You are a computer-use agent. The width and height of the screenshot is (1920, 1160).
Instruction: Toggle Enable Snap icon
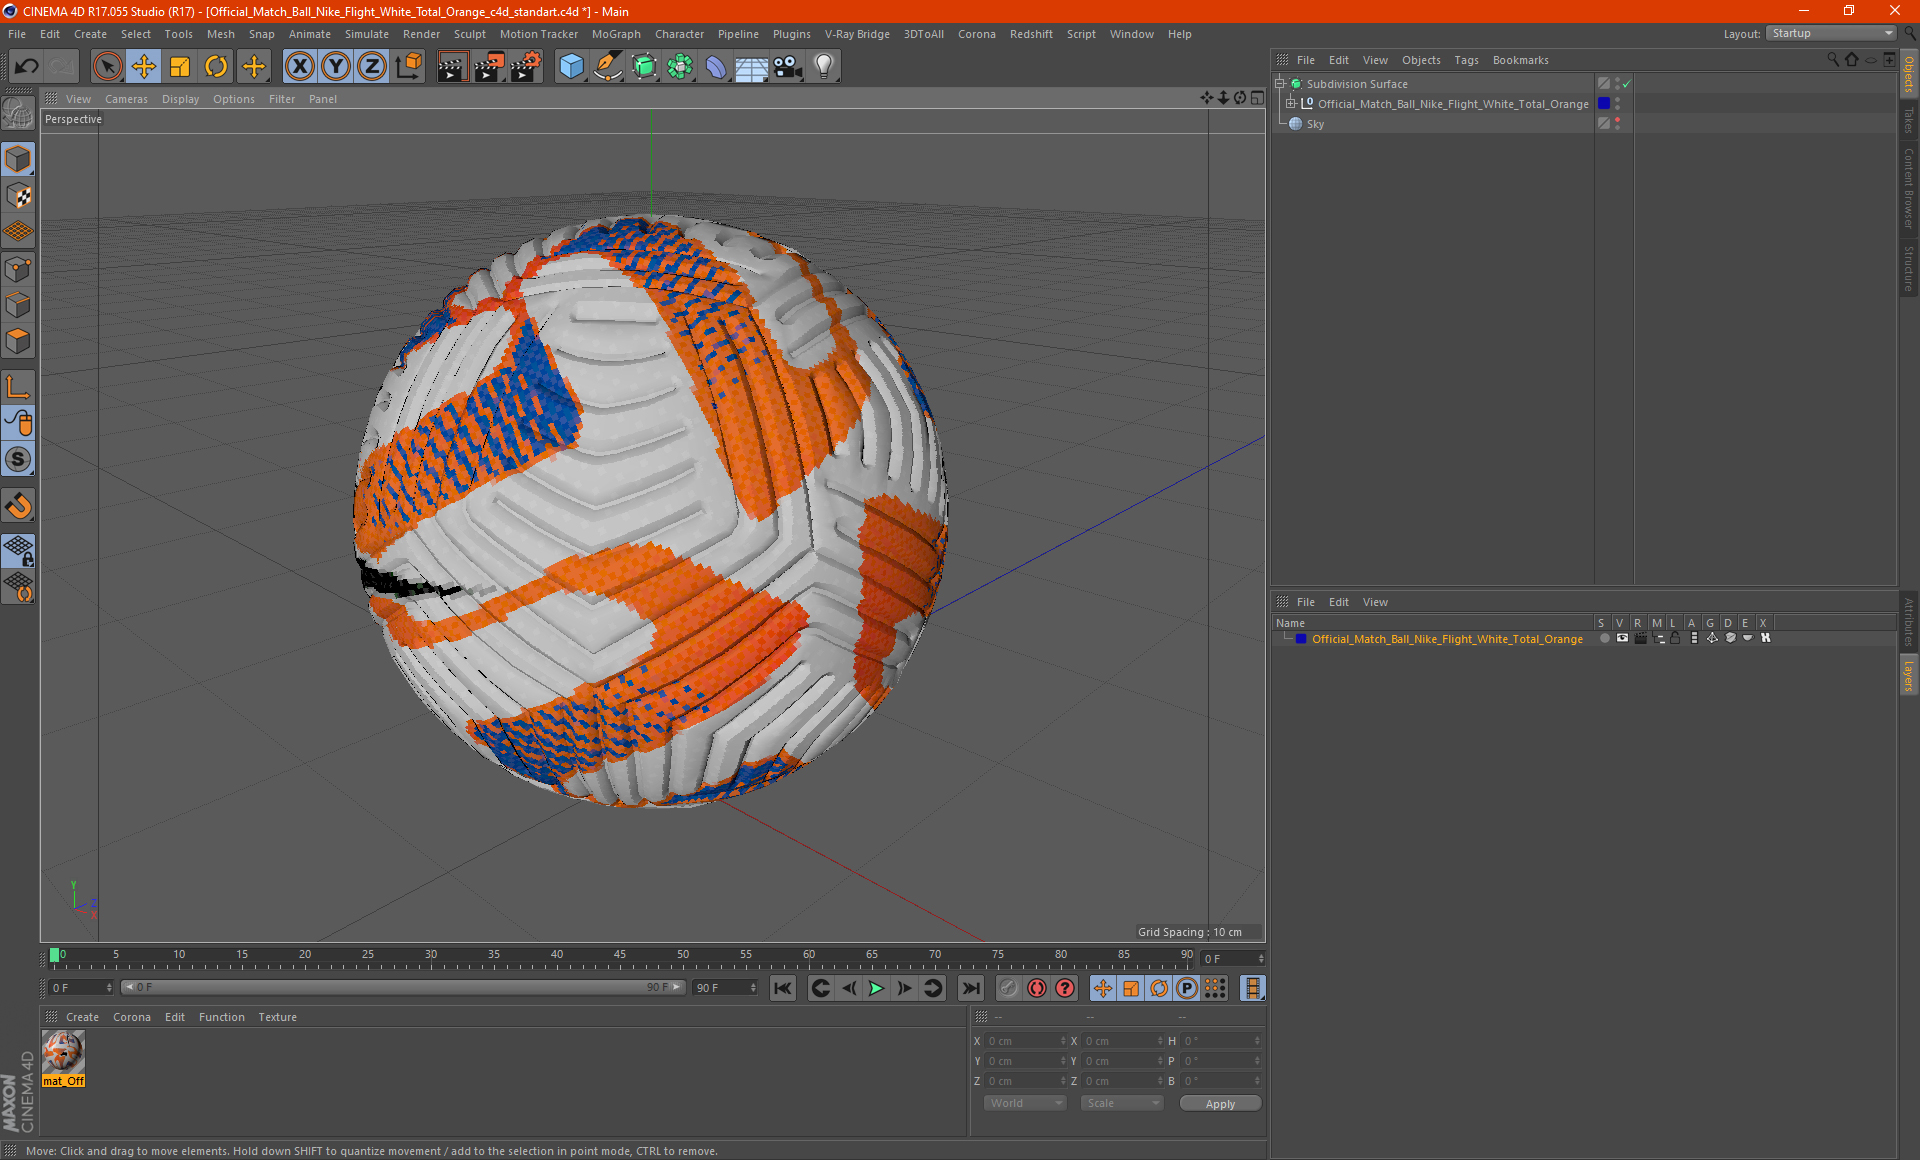click(x=18, y=506)
